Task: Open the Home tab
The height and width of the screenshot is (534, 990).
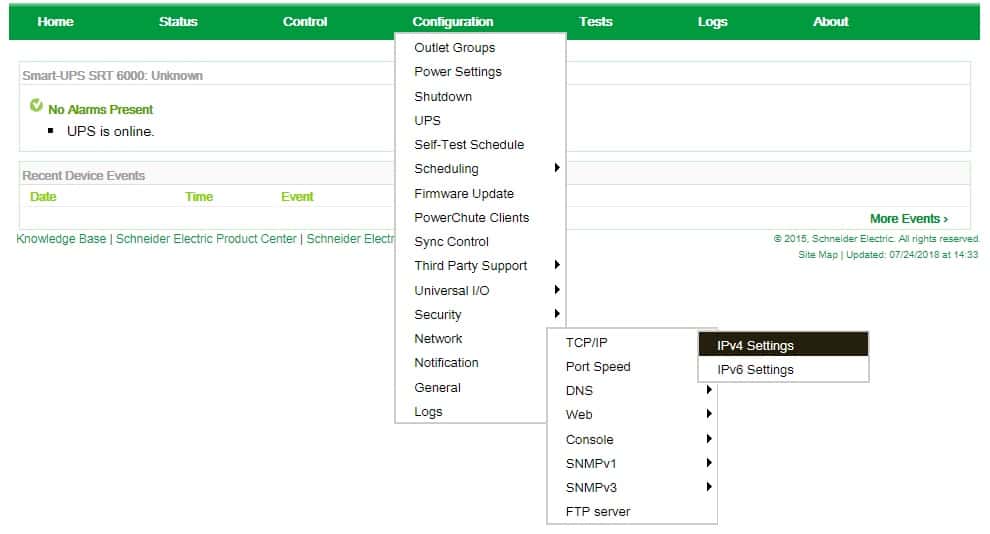Action: point(55,22)
